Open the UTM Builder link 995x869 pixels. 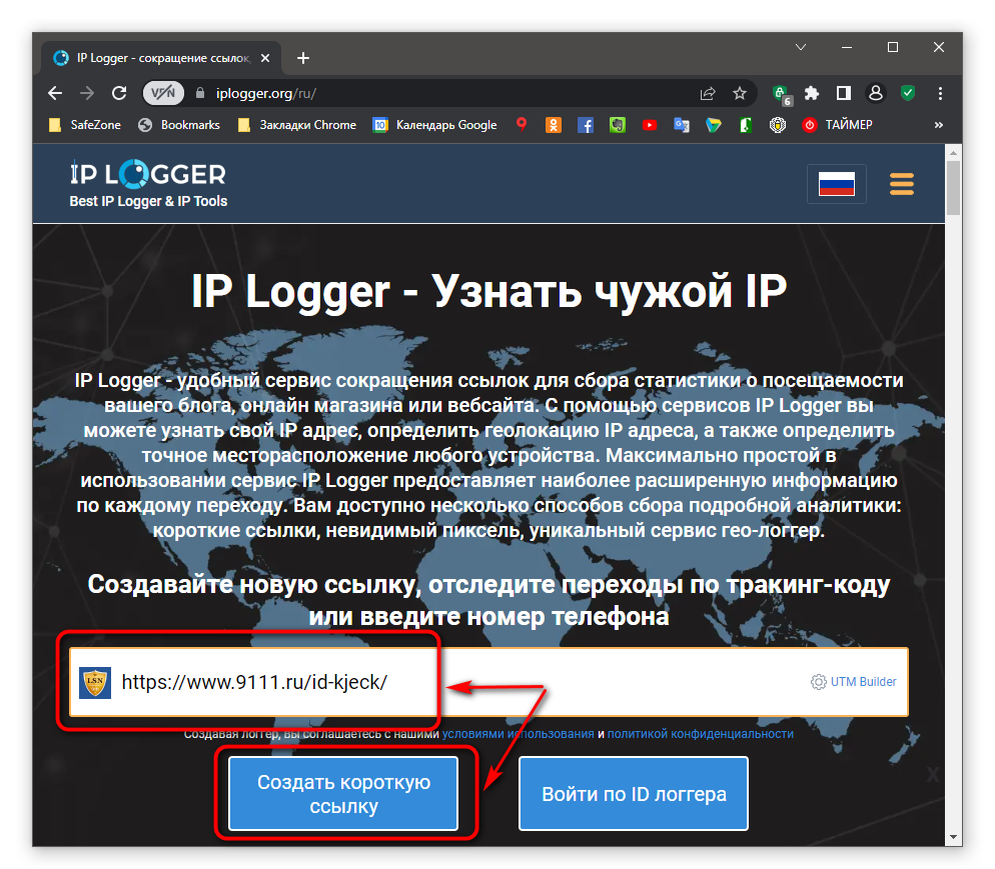[853, 682]
